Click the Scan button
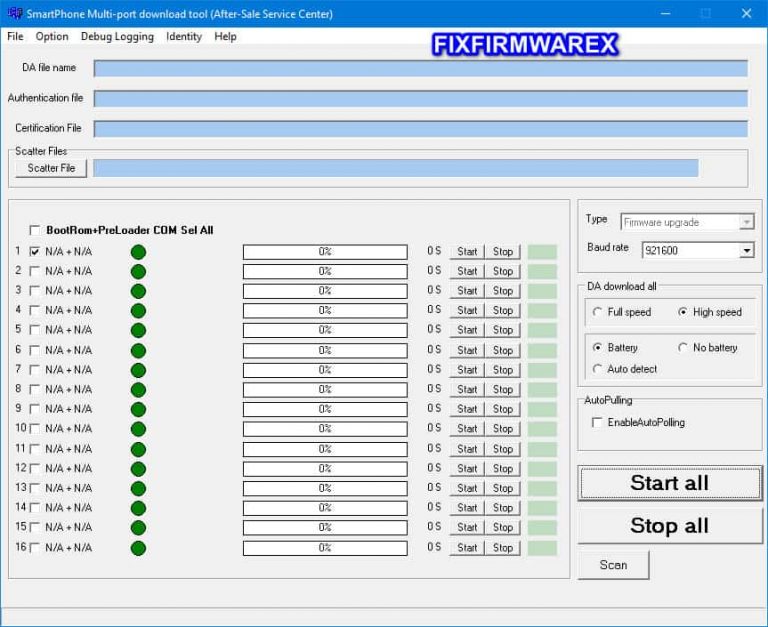The width and height of the screenshot is (768, 627). (x=613, y=565)
